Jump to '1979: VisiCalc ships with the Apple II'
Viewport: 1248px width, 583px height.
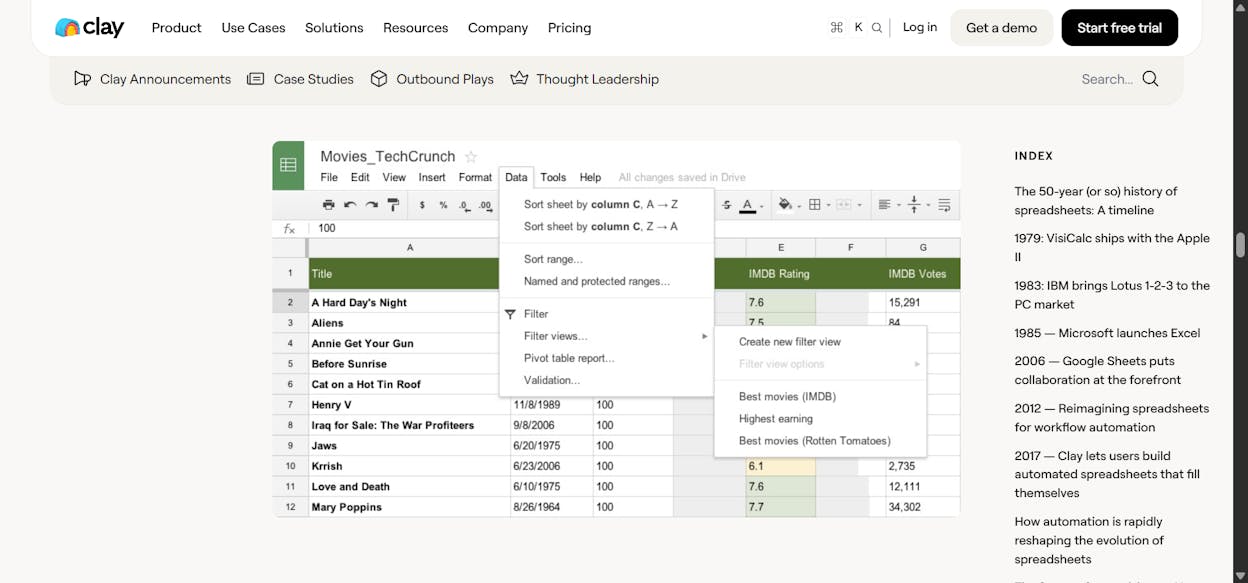(x=1112, y=248)
